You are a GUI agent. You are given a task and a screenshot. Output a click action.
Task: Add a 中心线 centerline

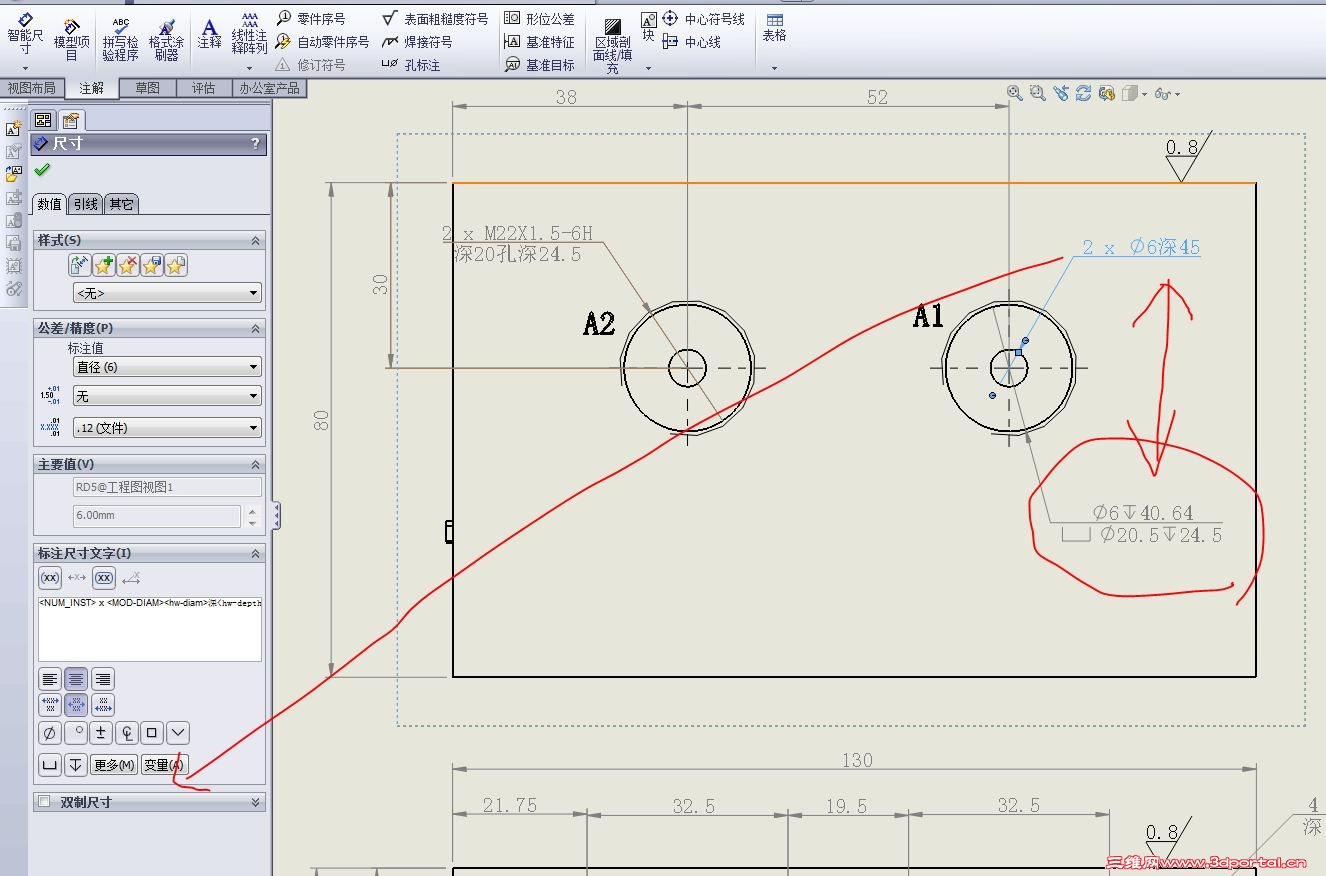[x=691, y=42]
